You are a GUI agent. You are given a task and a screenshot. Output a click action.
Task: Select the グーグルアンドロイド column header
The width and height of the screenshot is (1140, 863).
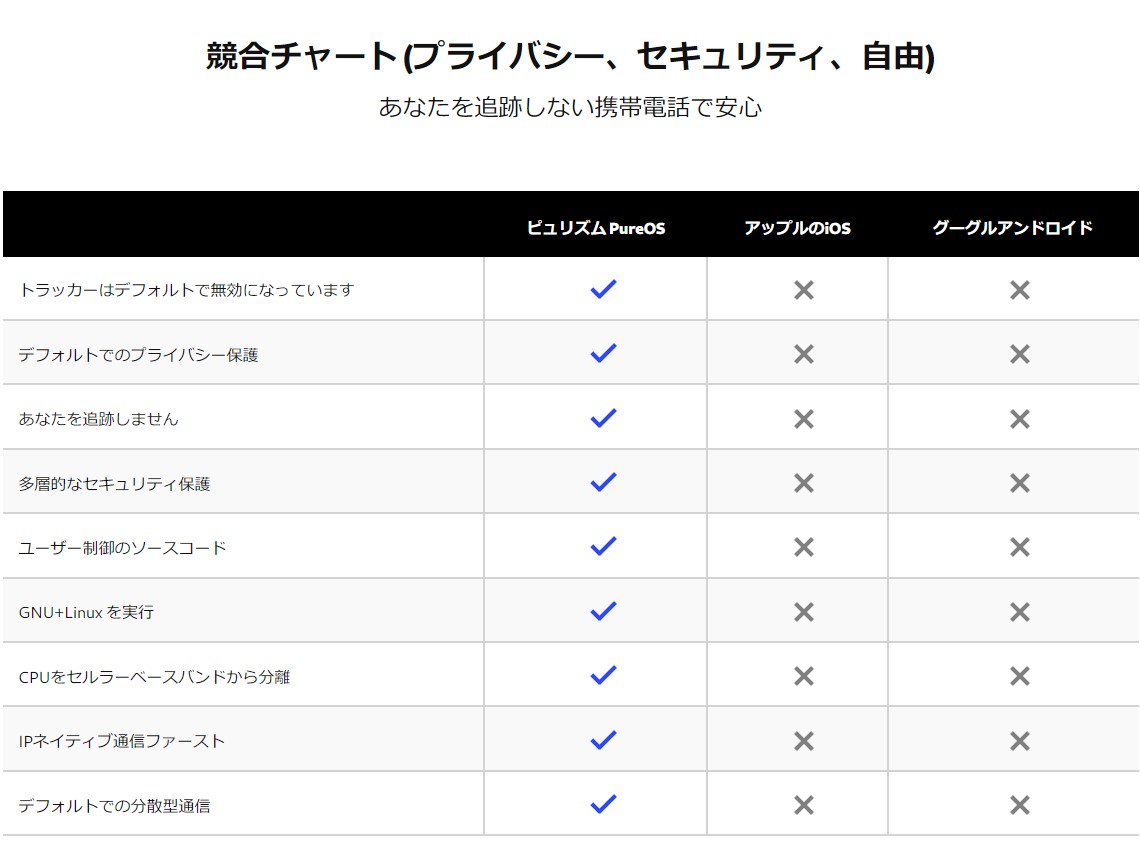click(x=1012, y=228)
